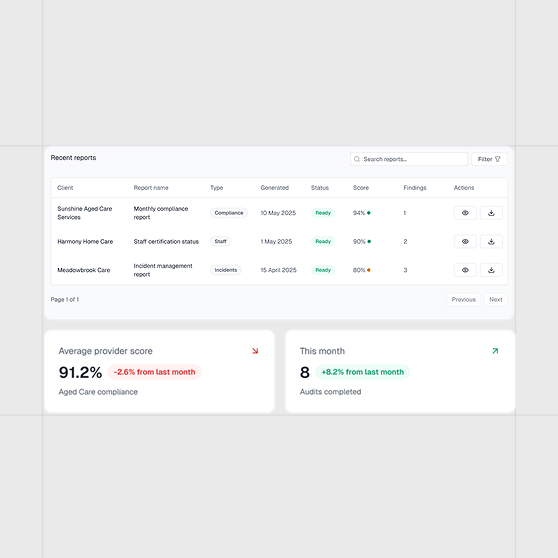Viewport: 558px width, 558px height.
Task: Click the magnifier icon in search box
Action: (x=357, y=159)
